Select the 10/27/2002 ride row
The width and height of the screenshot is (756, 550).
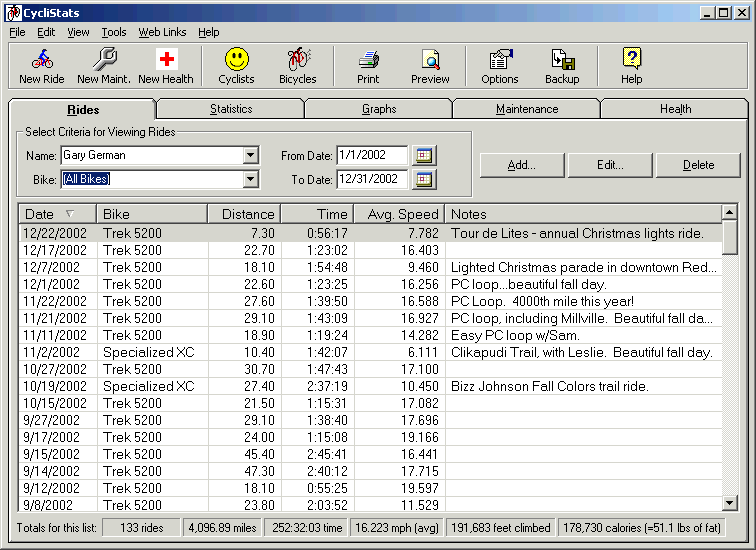point(370,369)
